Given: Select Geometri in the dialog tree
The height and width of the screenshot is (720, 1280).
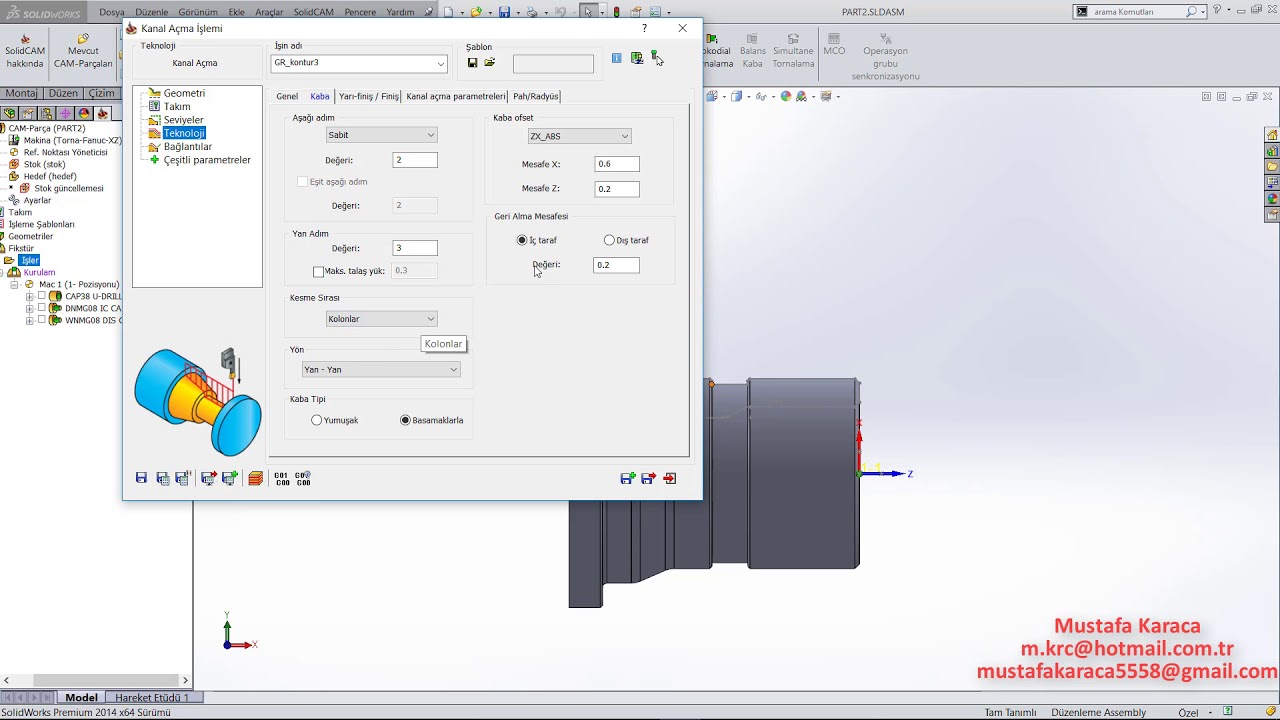Looking at the screenshot, I should pyautogui.click(x=184, y=93).
